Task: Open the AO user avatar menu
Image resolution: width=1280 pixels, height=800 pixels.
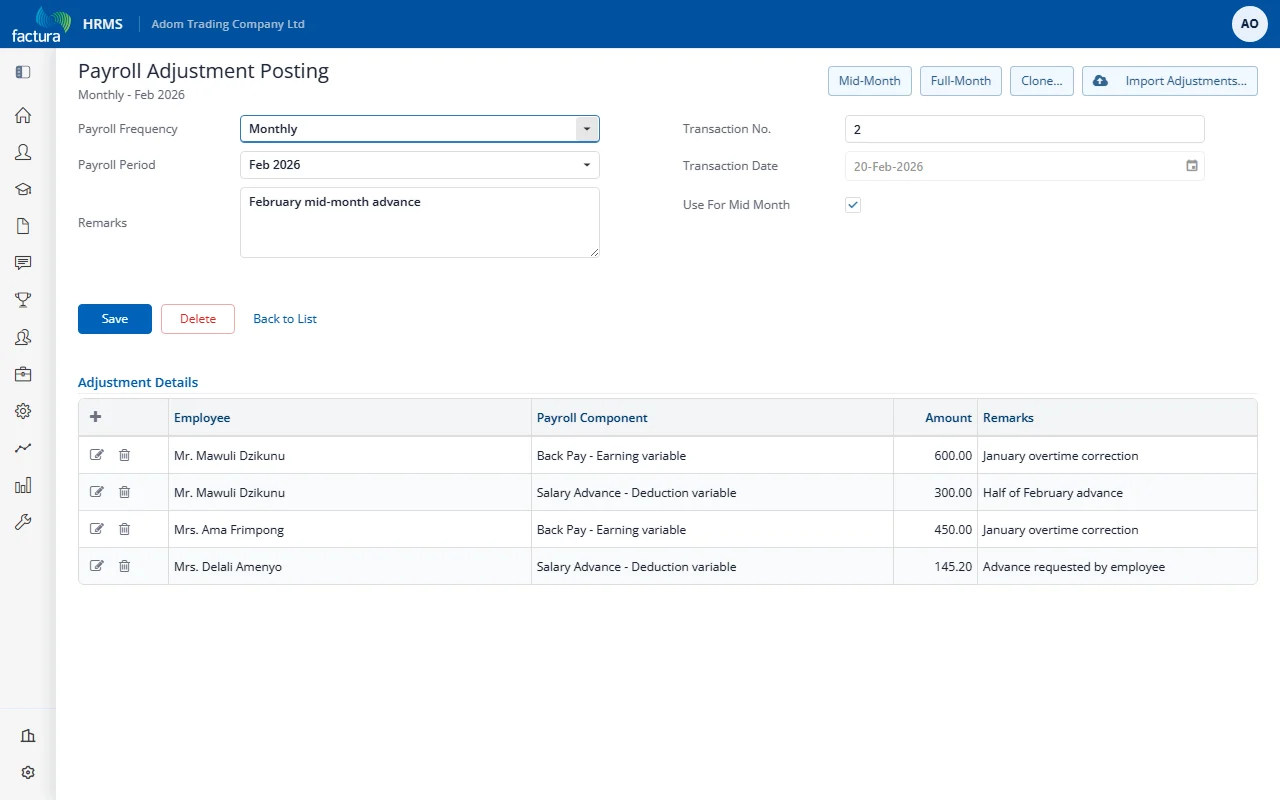Action: [1250, 24]
